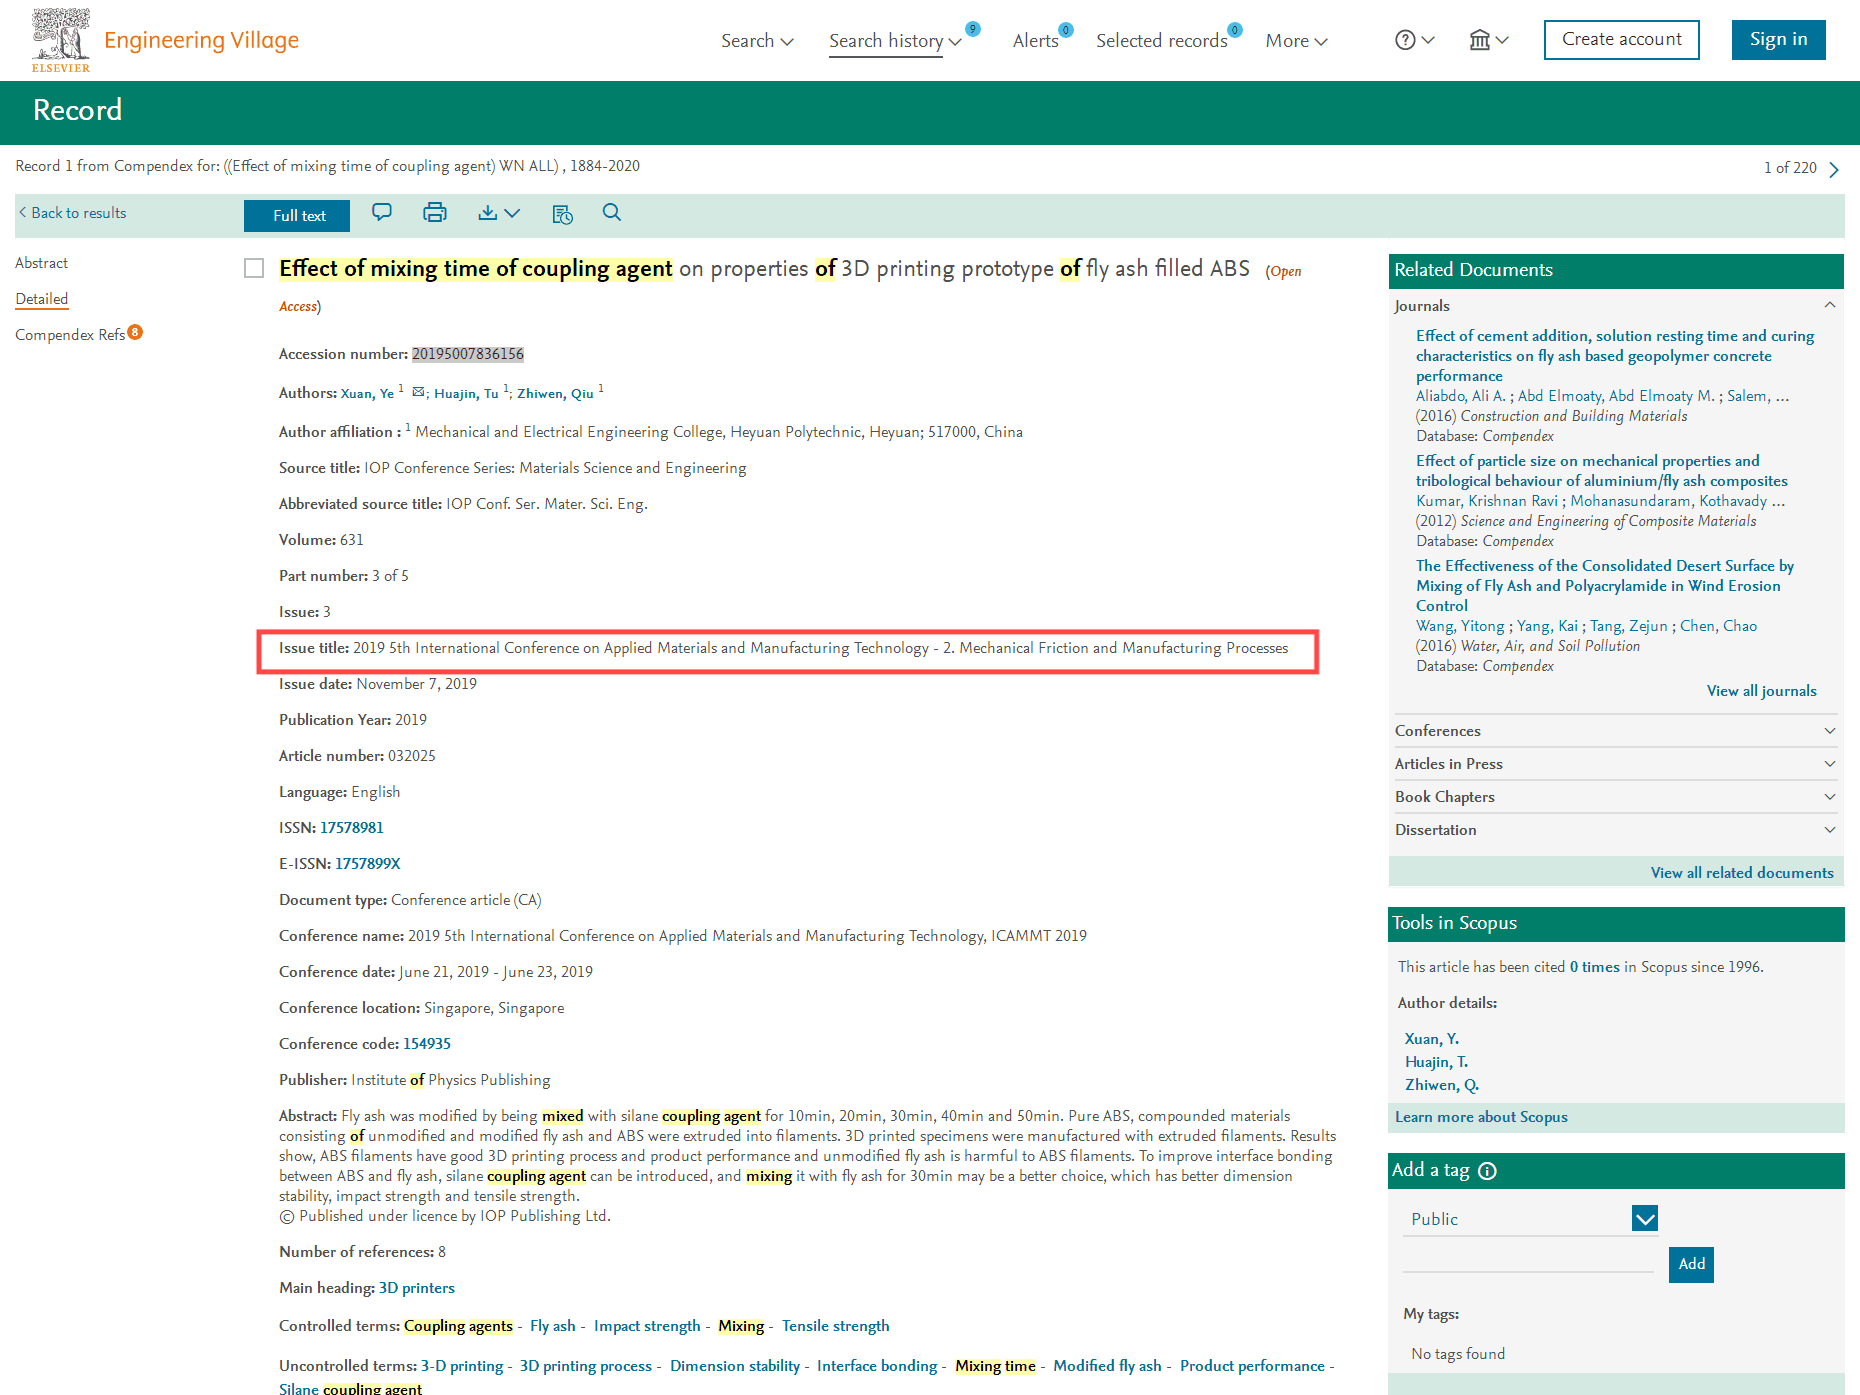Go Back to results

coord(72,213)
